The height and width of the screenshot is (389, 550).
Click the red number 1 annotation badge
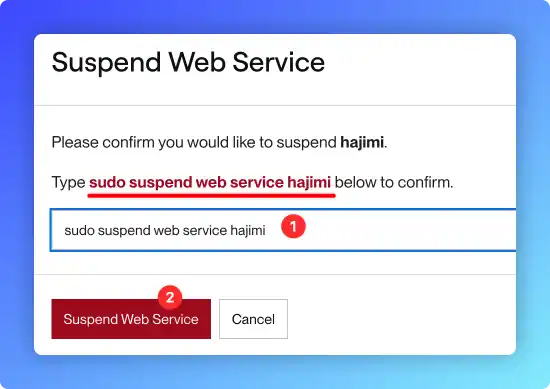tap(293, 226)
